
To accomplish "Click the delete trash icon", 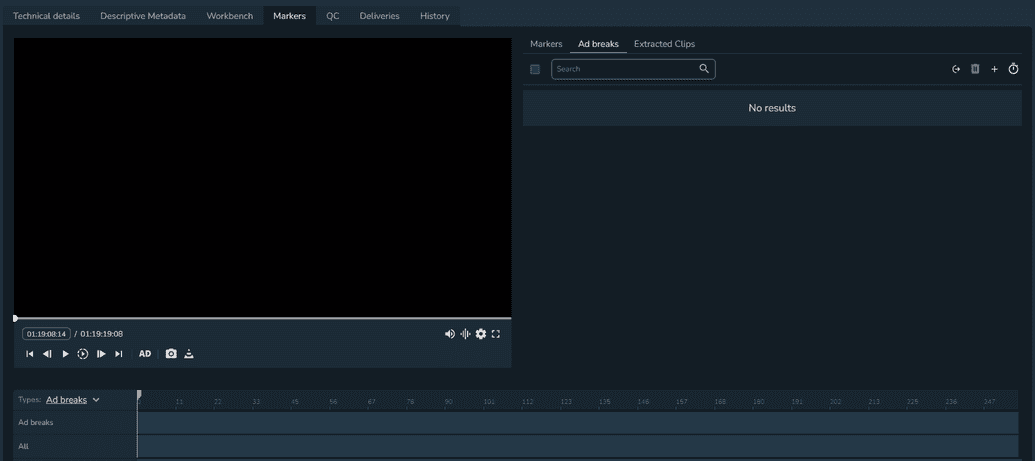I will (x=975, y=69).
